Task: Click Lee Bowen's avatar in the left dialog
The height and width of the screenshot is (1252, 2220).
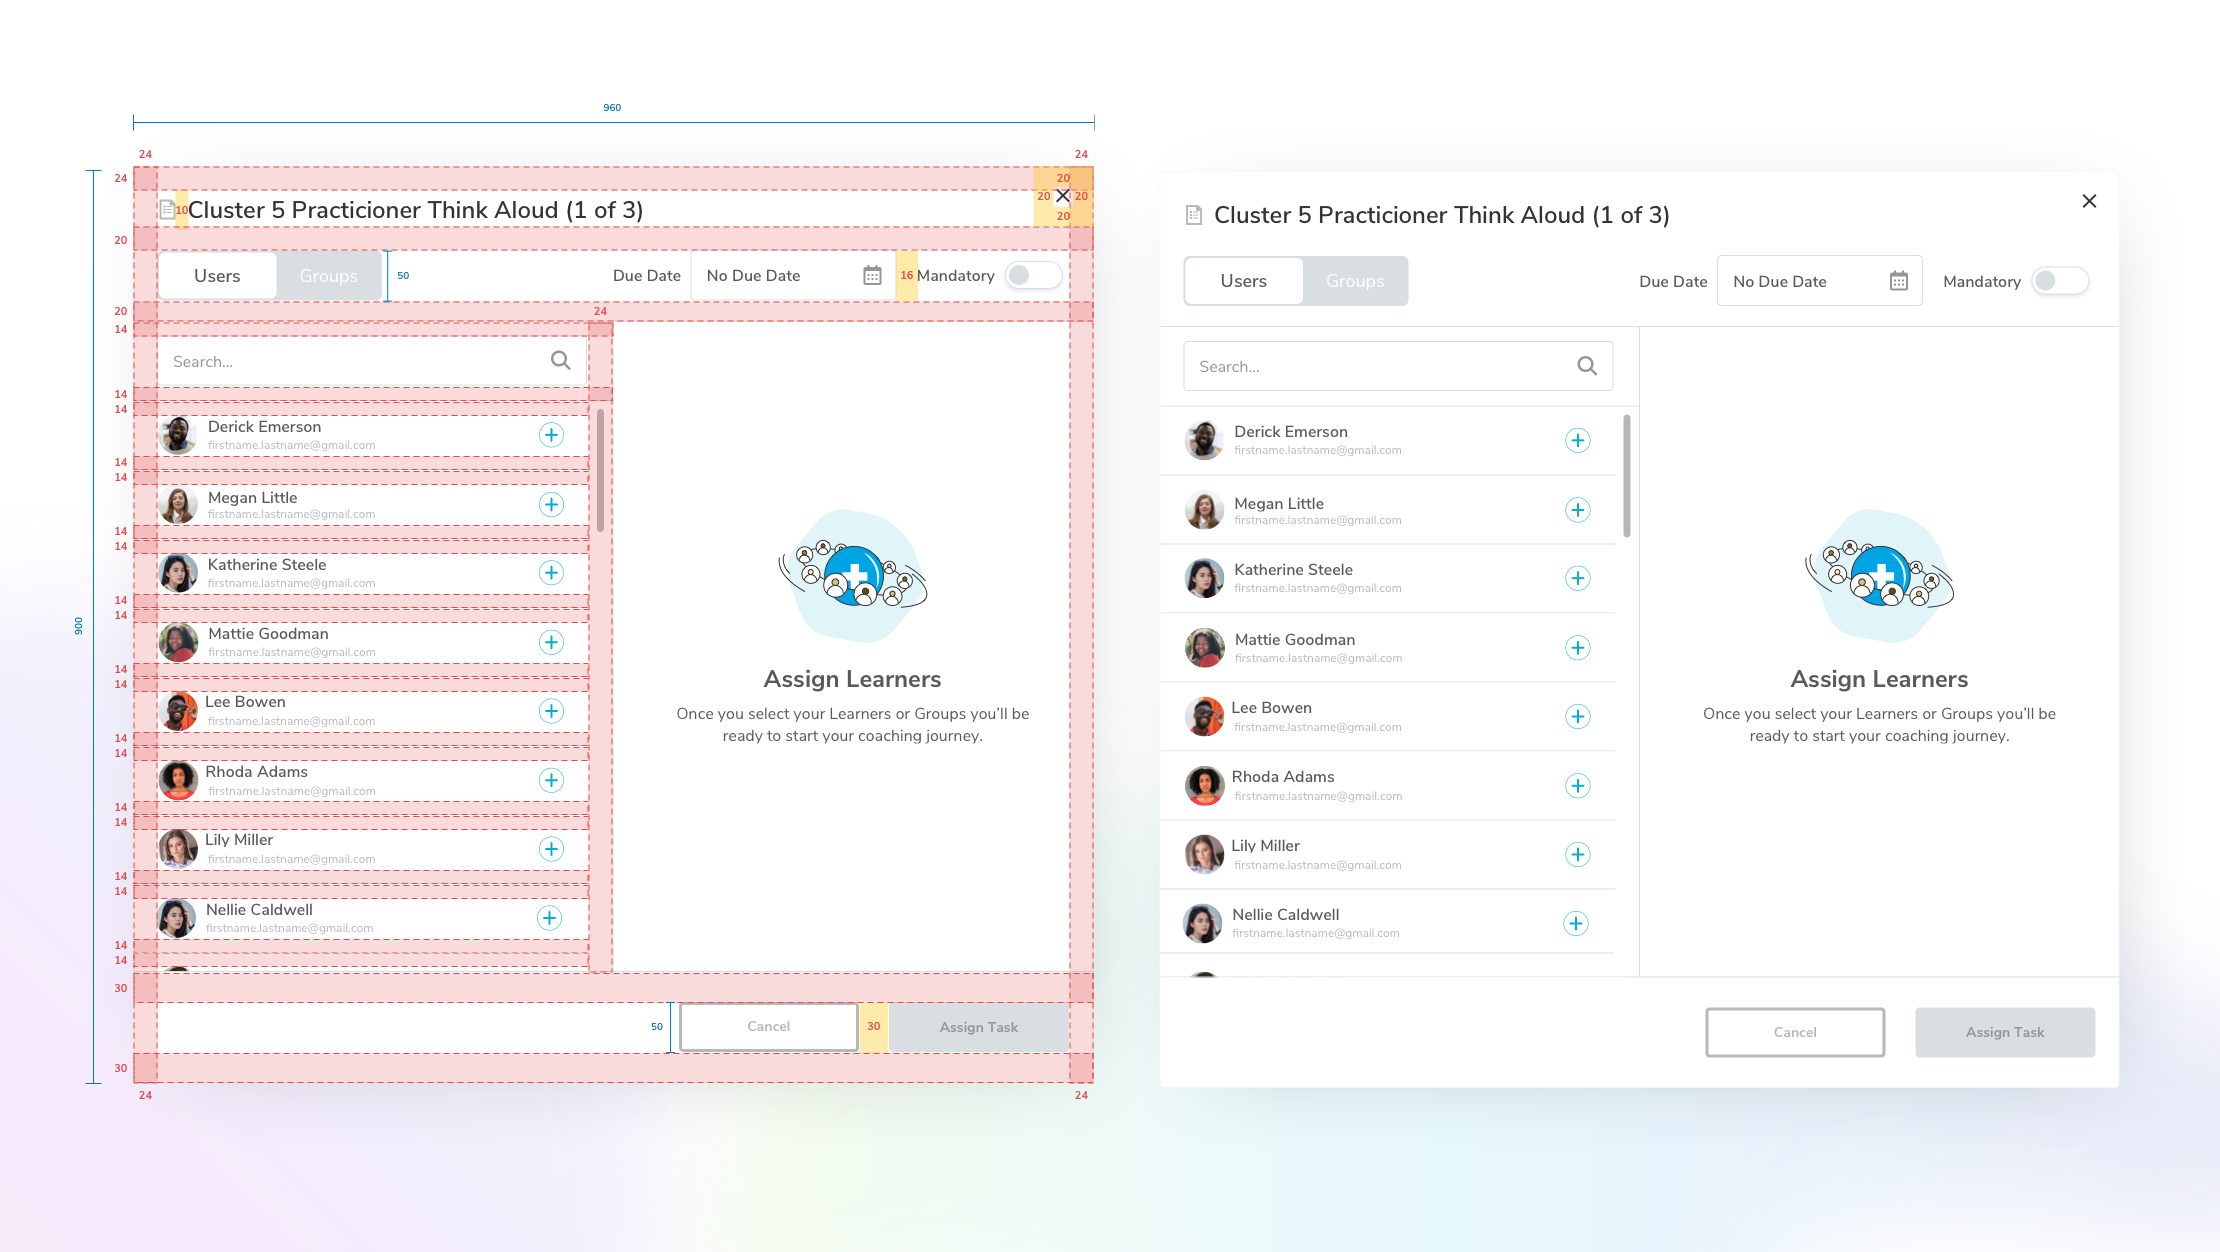Action: click(178, 711)
